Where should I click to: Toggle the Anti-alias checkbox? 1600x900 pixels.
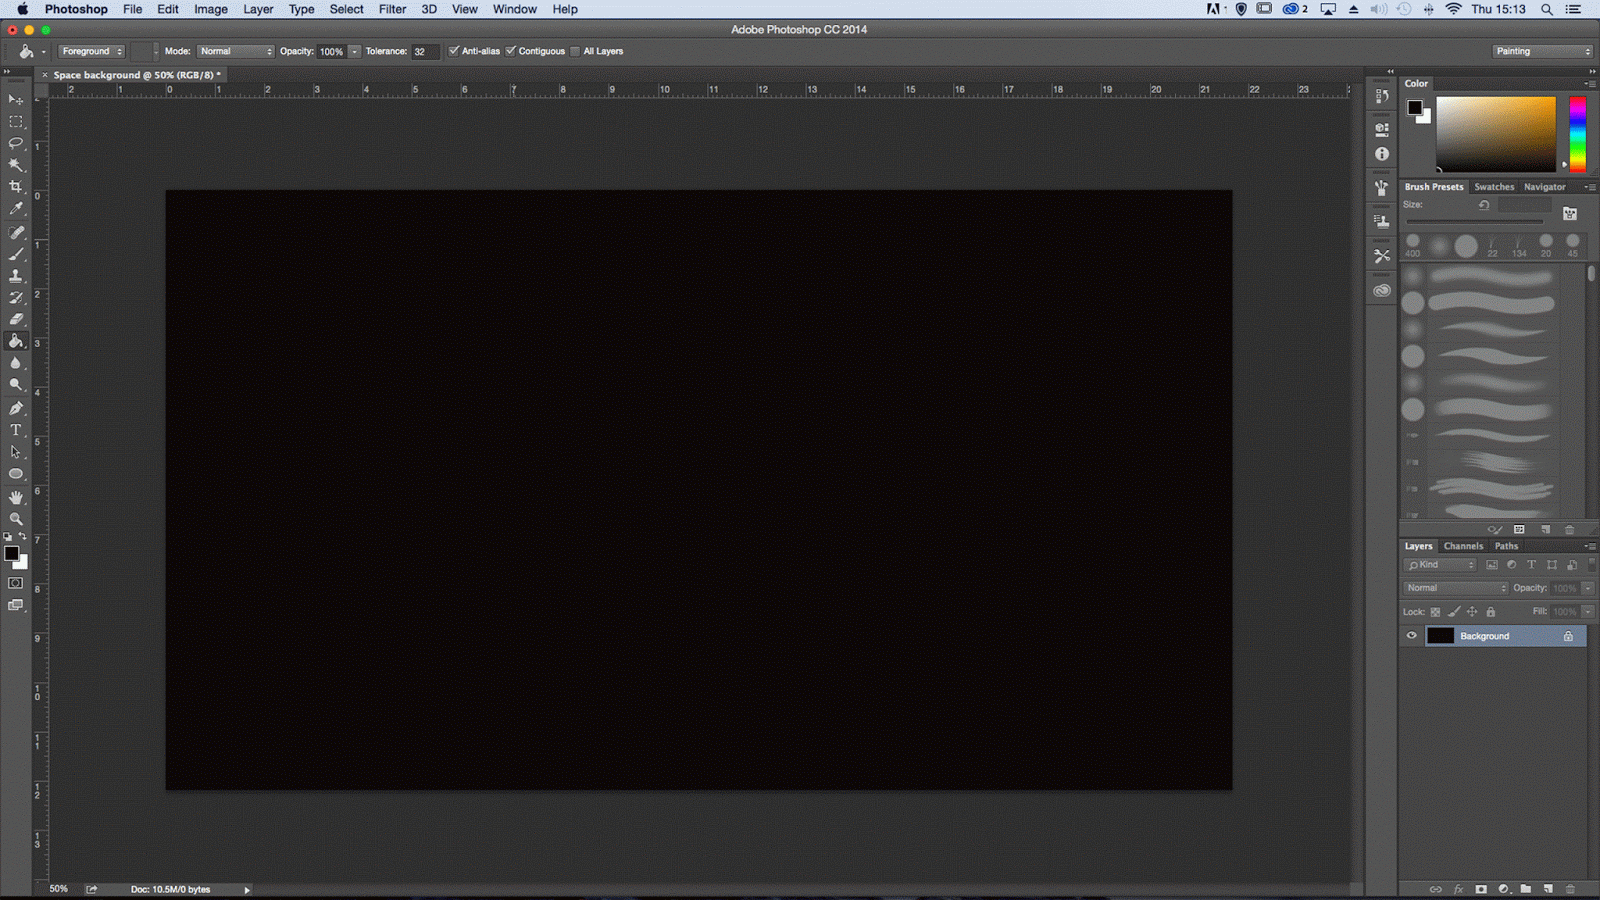pyautogui.click(x=454, y=51)
